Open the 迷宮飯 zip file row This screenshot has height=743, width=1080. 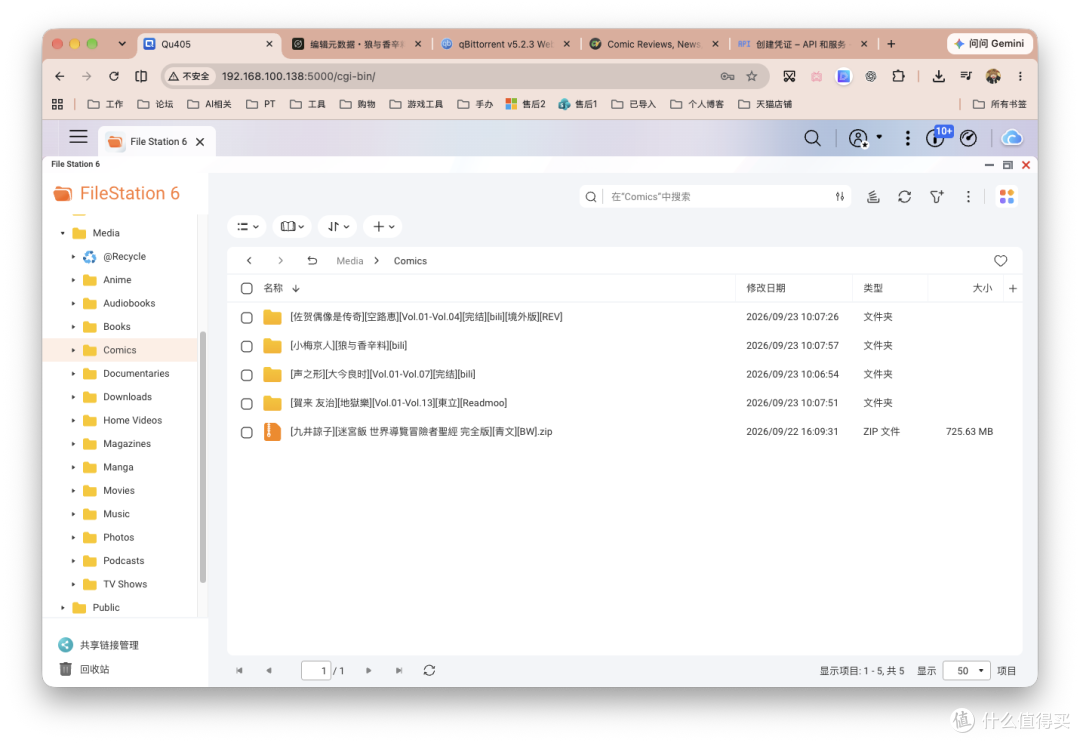click(x=624, y=432)
